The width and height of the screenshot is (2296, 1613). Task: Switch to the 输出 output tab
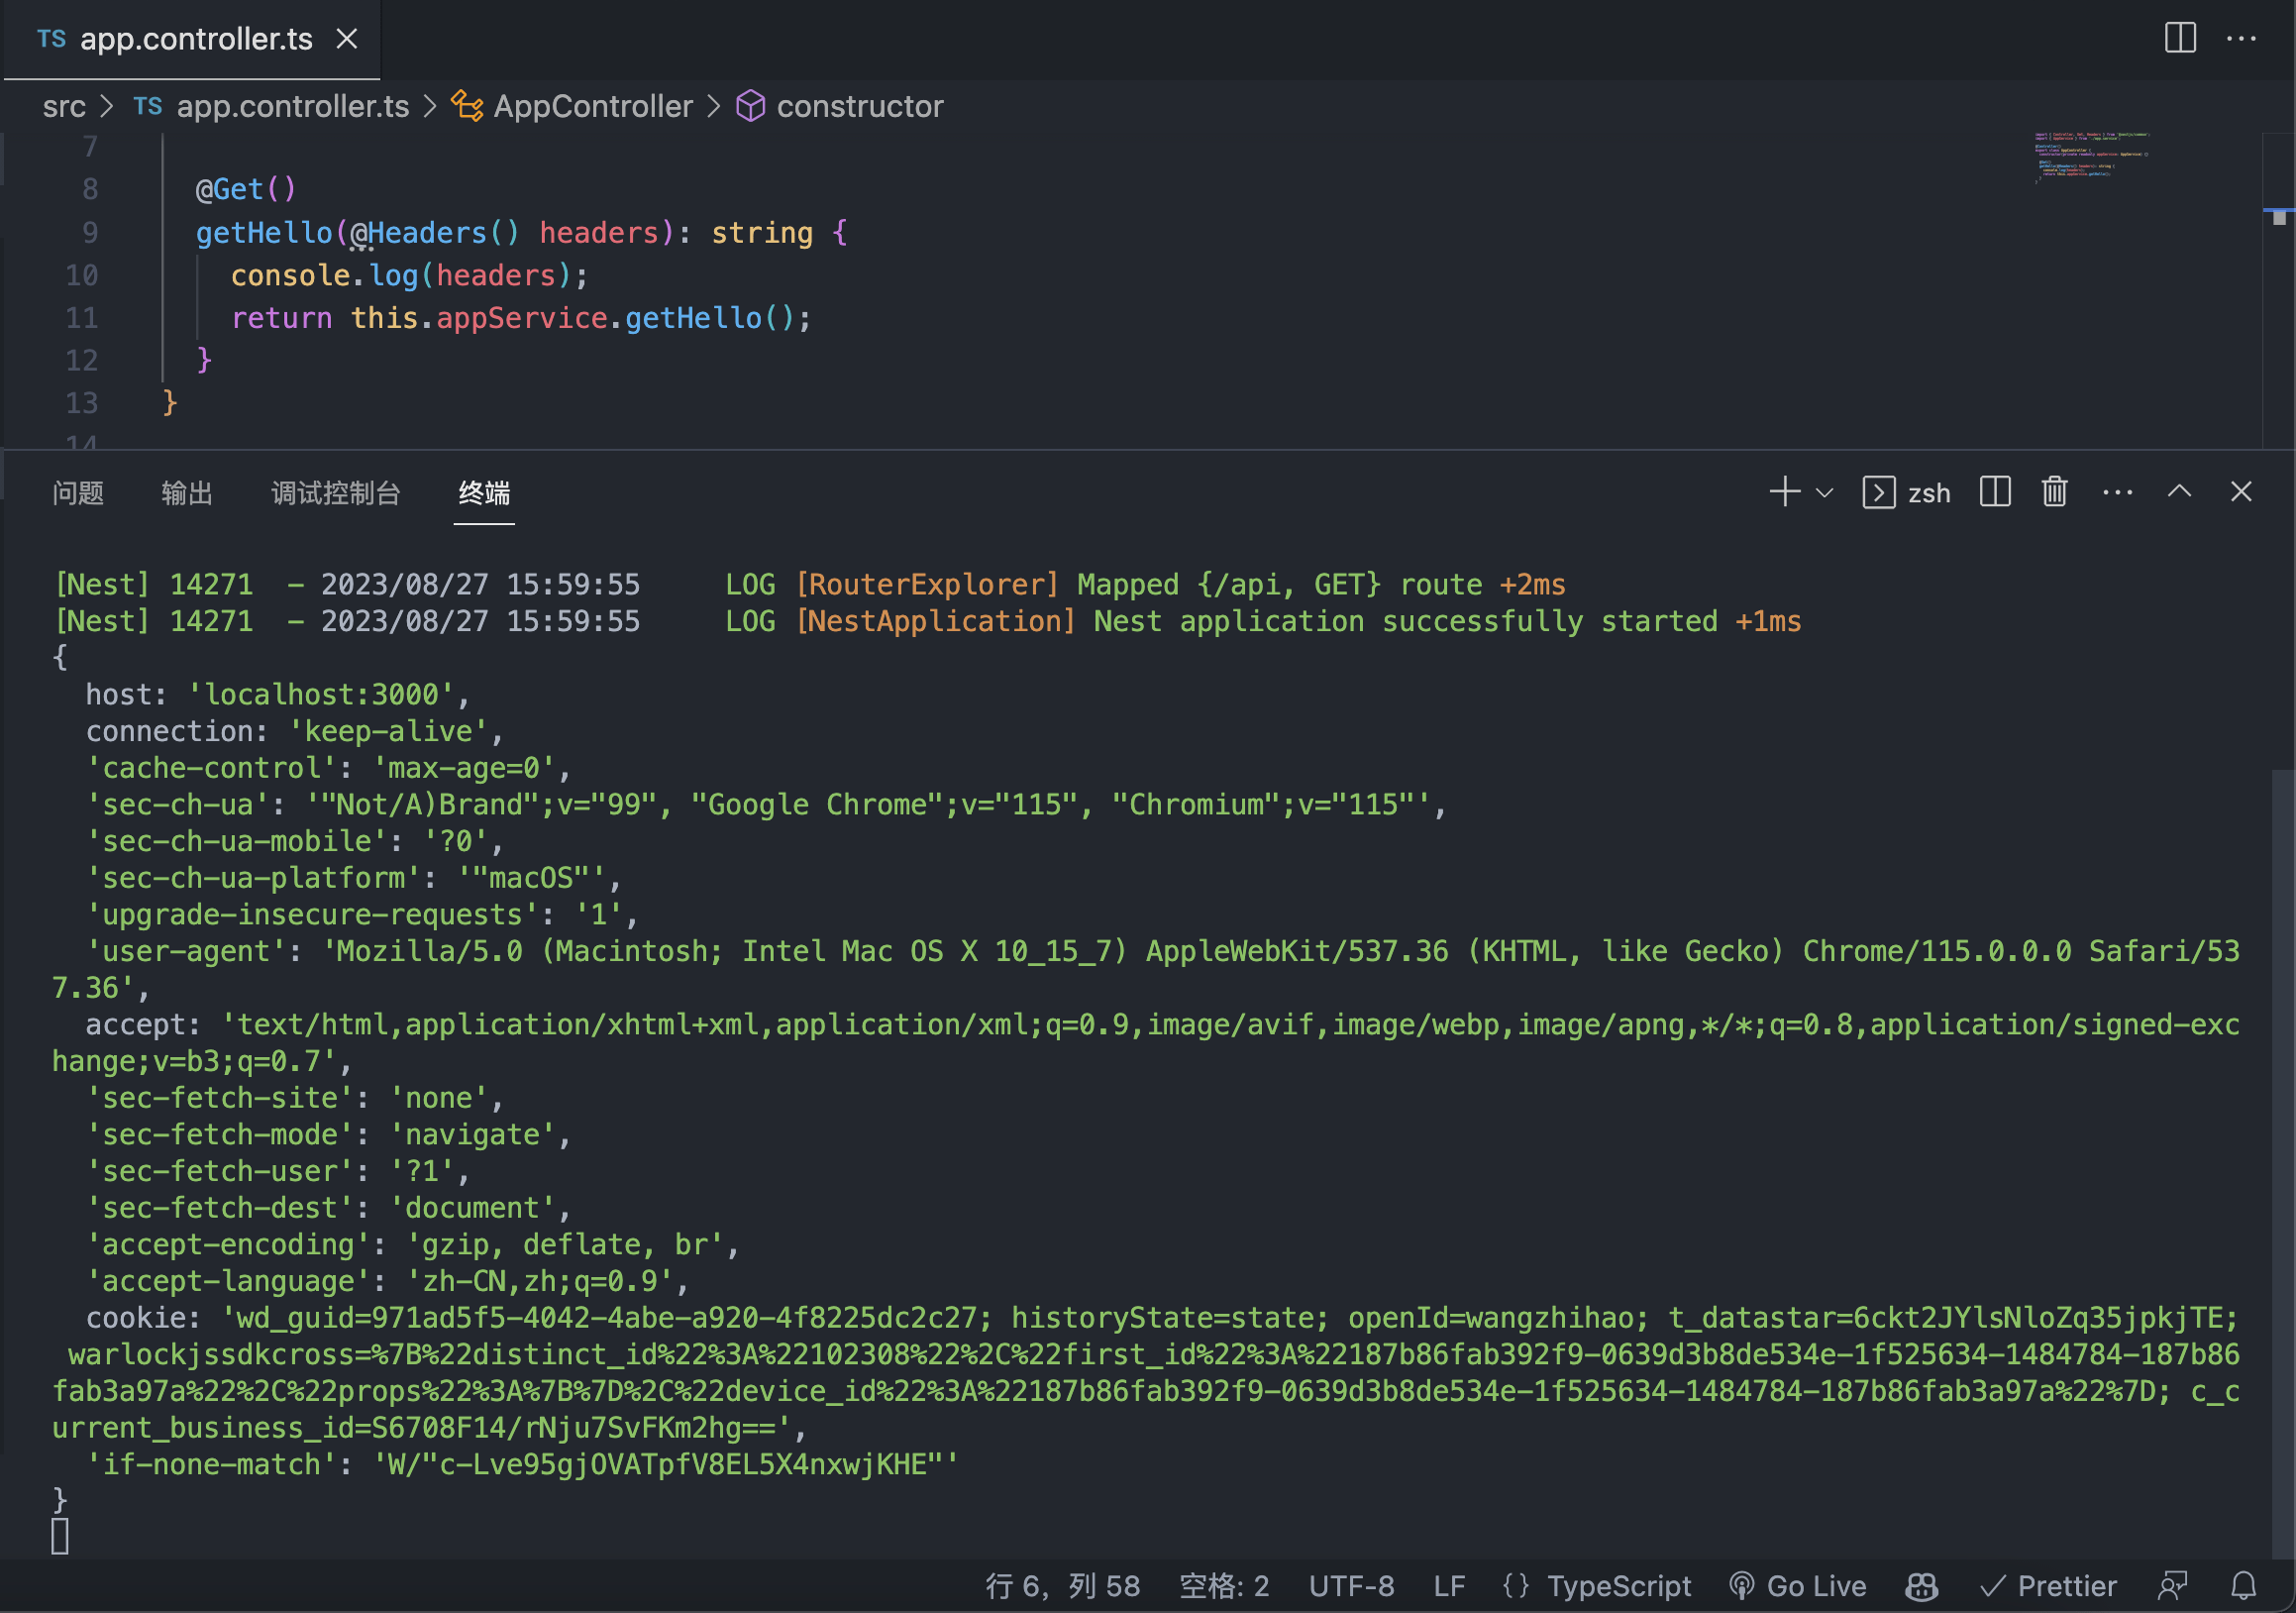187,493
